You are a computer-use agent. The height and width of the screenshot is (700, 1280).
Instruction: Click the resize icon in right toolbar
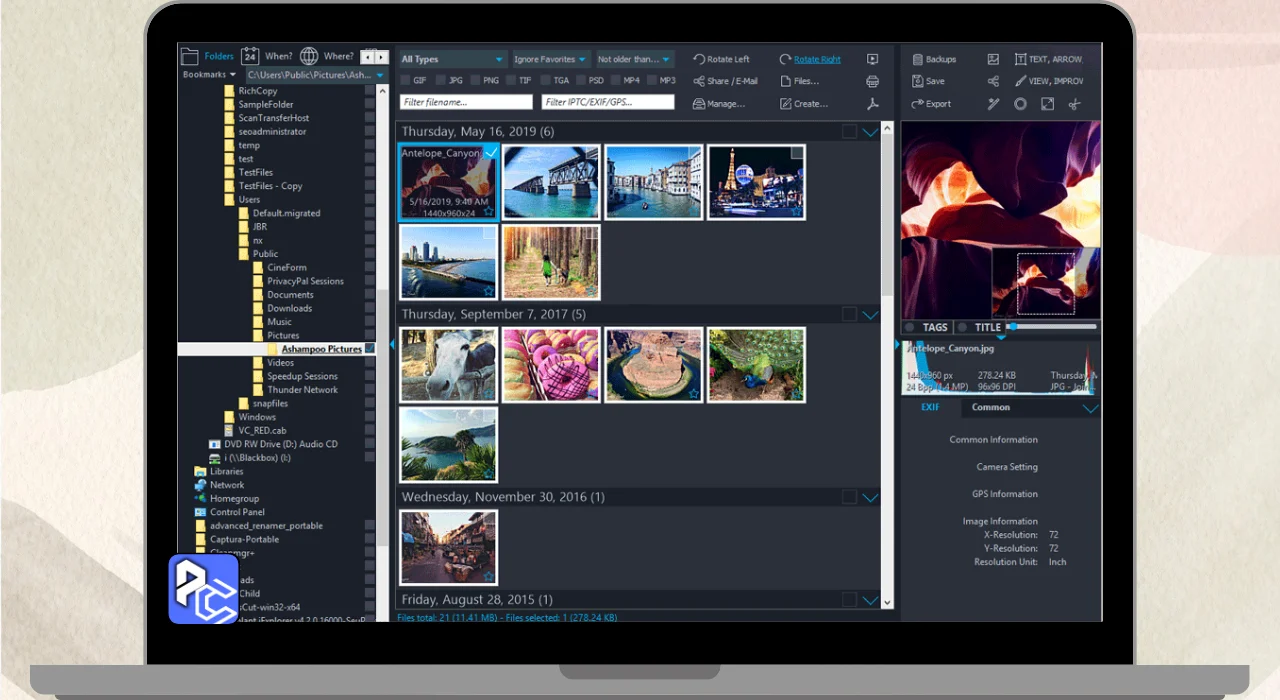[1047, 104]
